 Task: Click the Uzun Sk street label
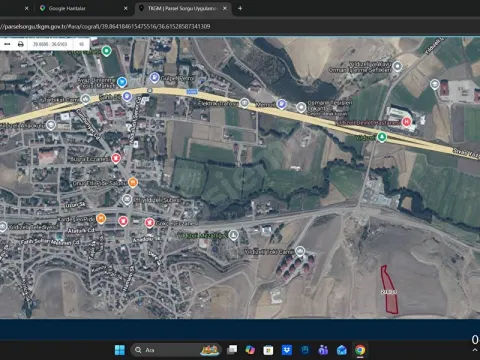(x=76, y=205)
